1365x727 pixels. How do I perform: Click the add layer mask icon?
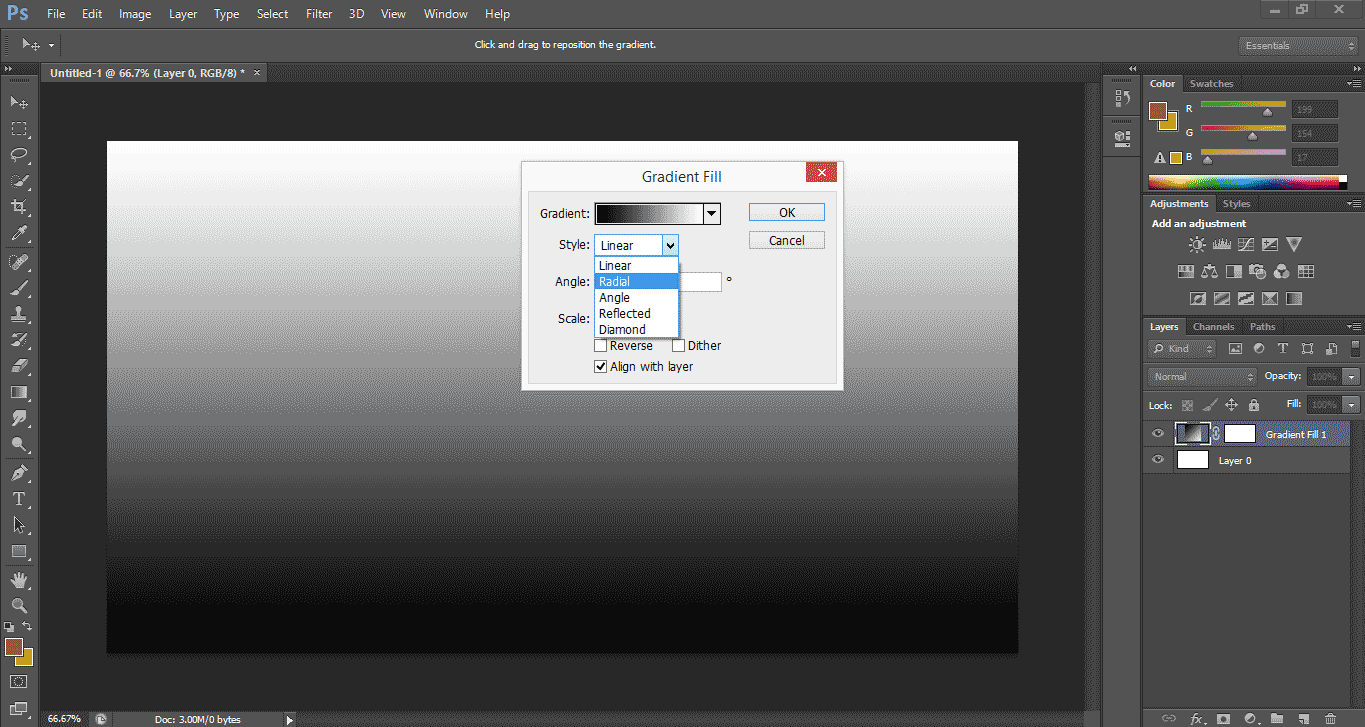[1223, 718]
